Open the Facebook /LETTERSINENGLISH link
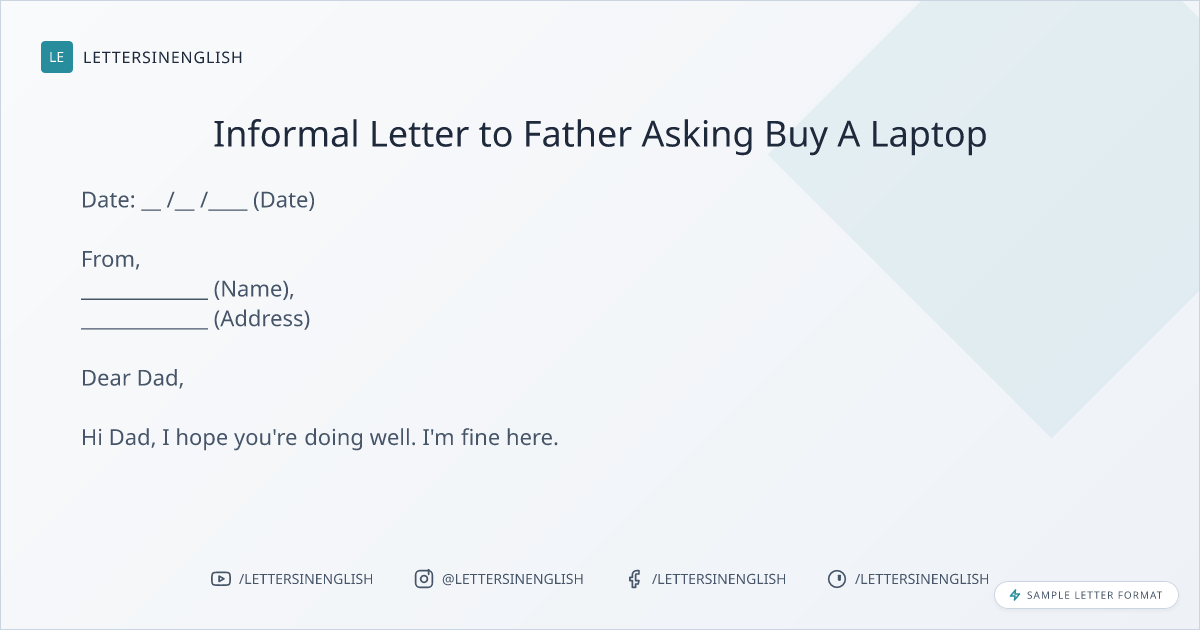Viewport: 1200px width, 630px height. pos(719,579)
